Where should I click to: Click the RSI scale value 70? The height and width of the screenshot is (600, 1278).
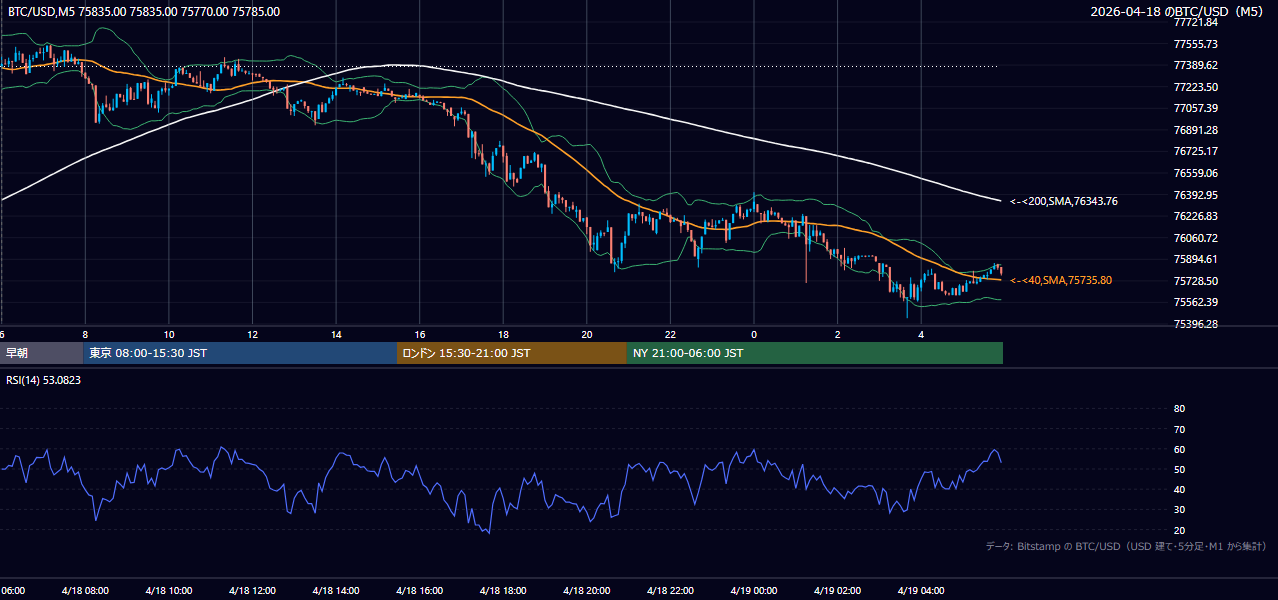click(1179, 429)
